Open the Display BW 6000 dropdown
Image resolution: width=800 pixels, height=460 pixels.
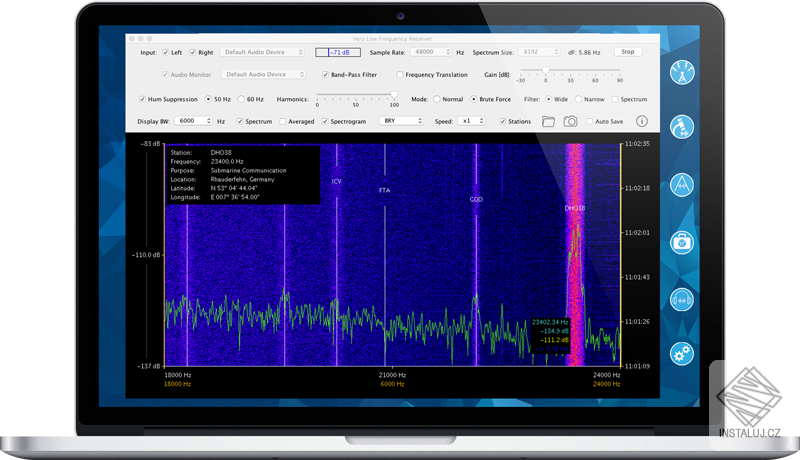[x=193, y=121]
